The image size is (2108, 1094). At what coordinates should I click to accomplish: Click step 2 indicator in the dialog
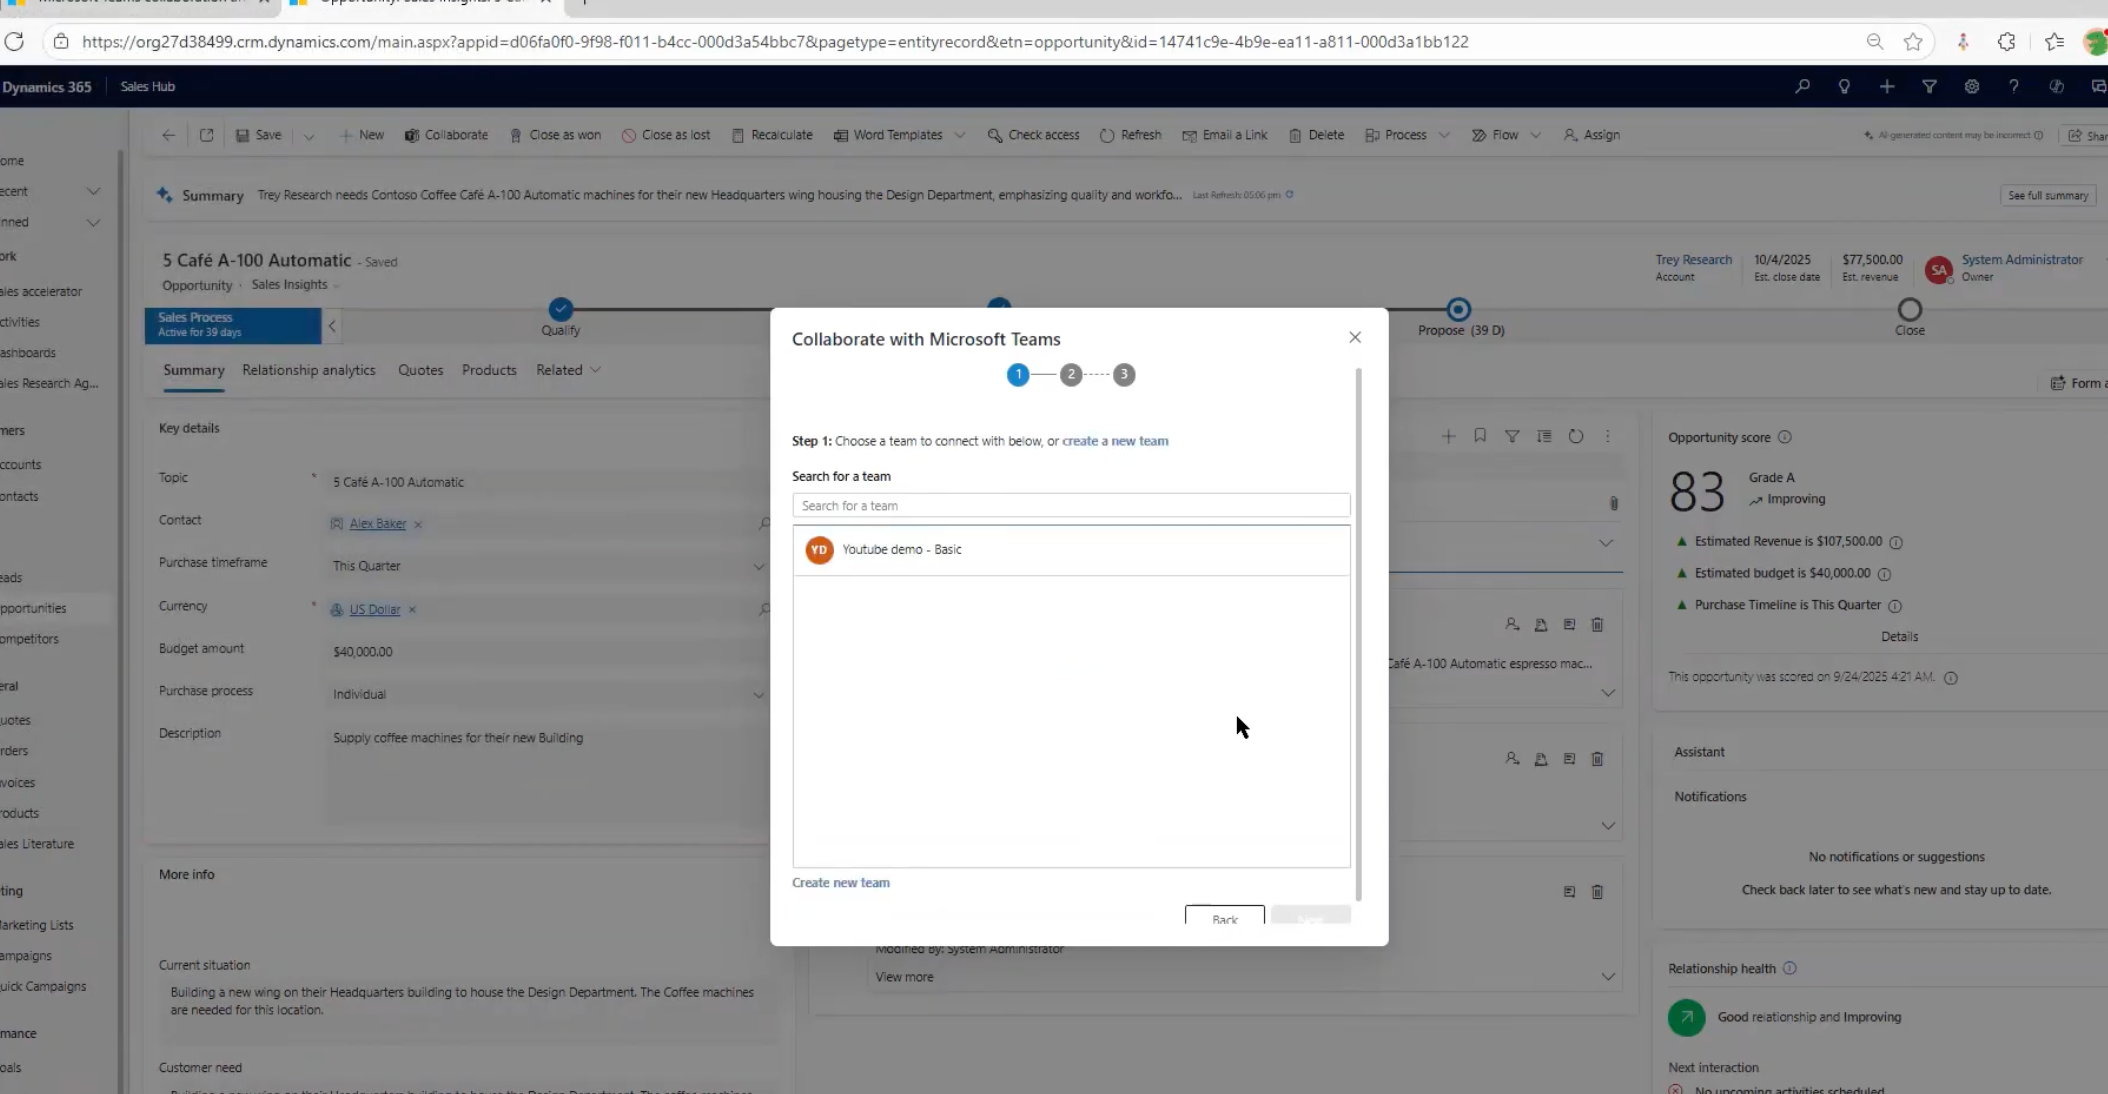1071,375
